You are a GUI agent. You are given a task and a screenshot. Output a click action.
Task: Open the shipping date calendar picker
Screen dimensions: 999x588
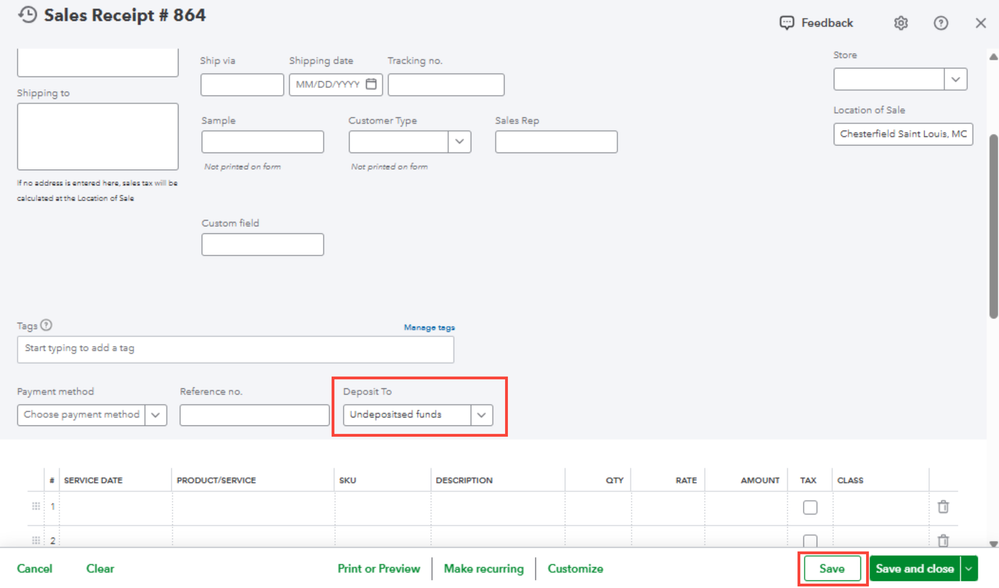(x=371, y=85)
